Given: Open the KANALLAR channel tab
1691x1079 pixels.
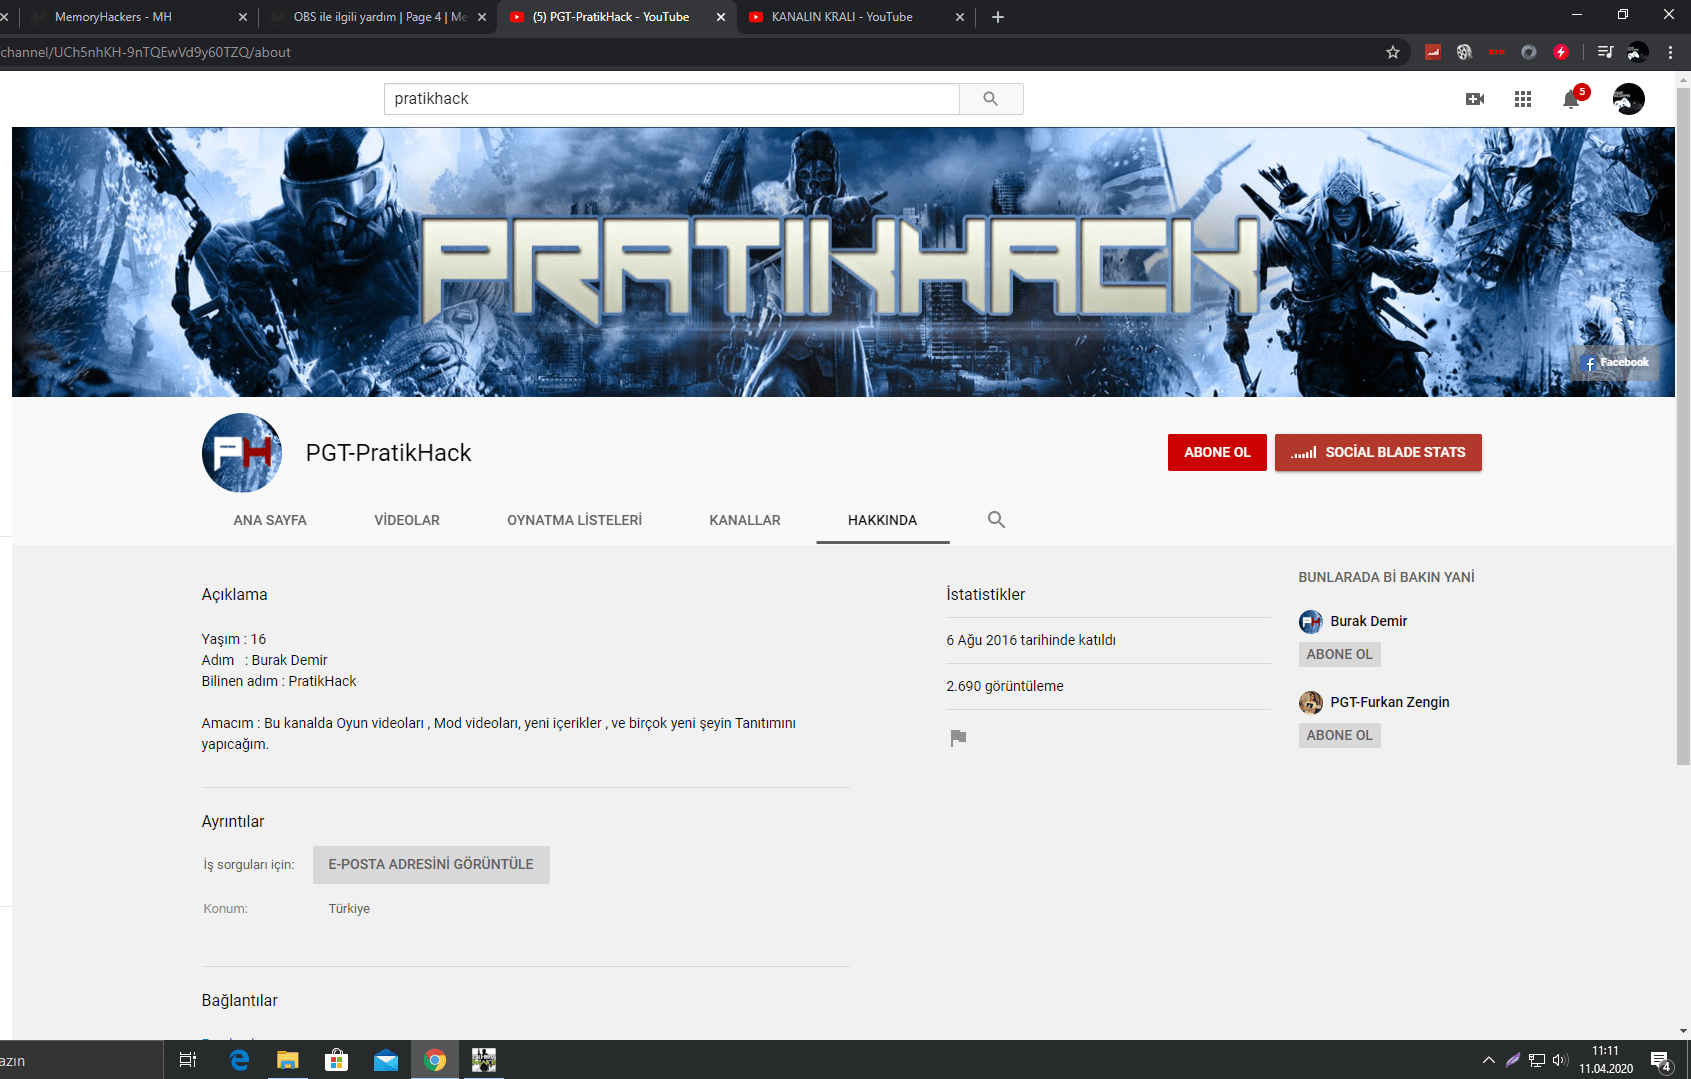Looking at the screenshot, I should [x=745, y=520].
